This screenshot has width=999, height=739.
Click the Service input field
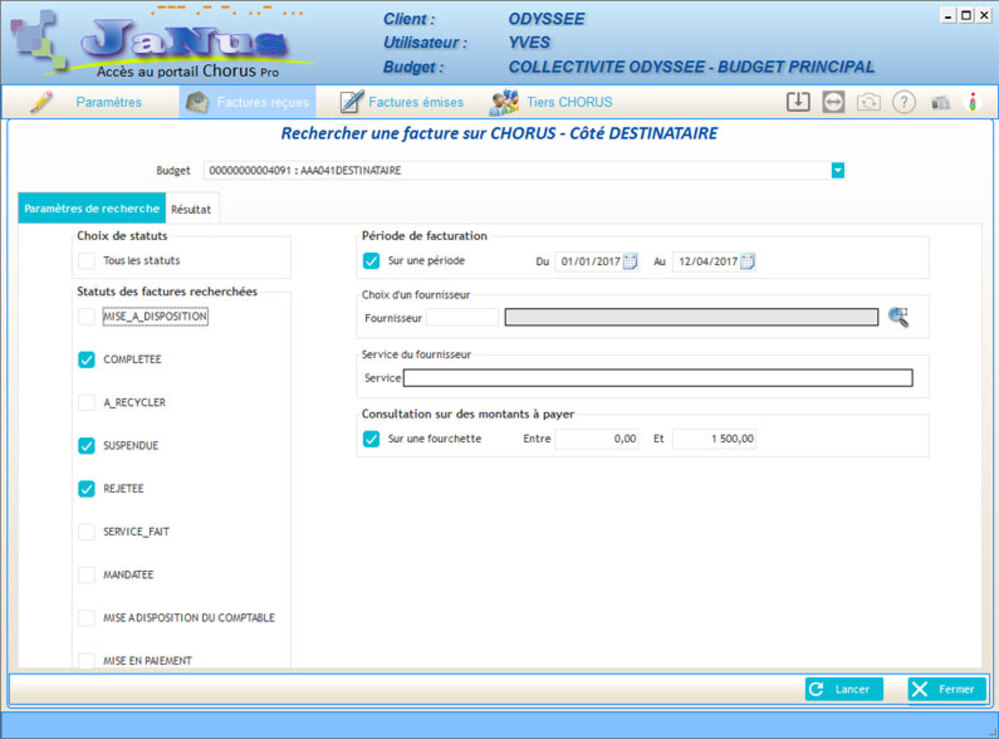[x=657, y=378]
